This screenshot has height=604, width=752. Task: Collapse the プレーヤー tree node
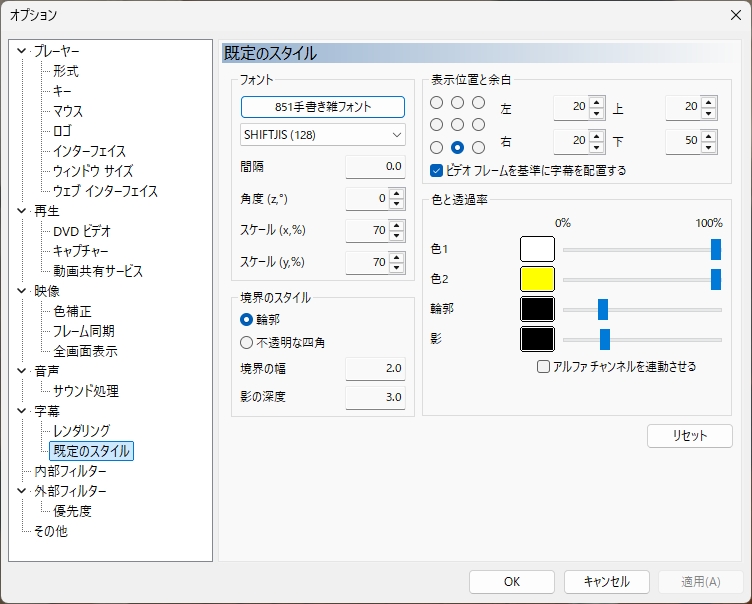(22, 51)
